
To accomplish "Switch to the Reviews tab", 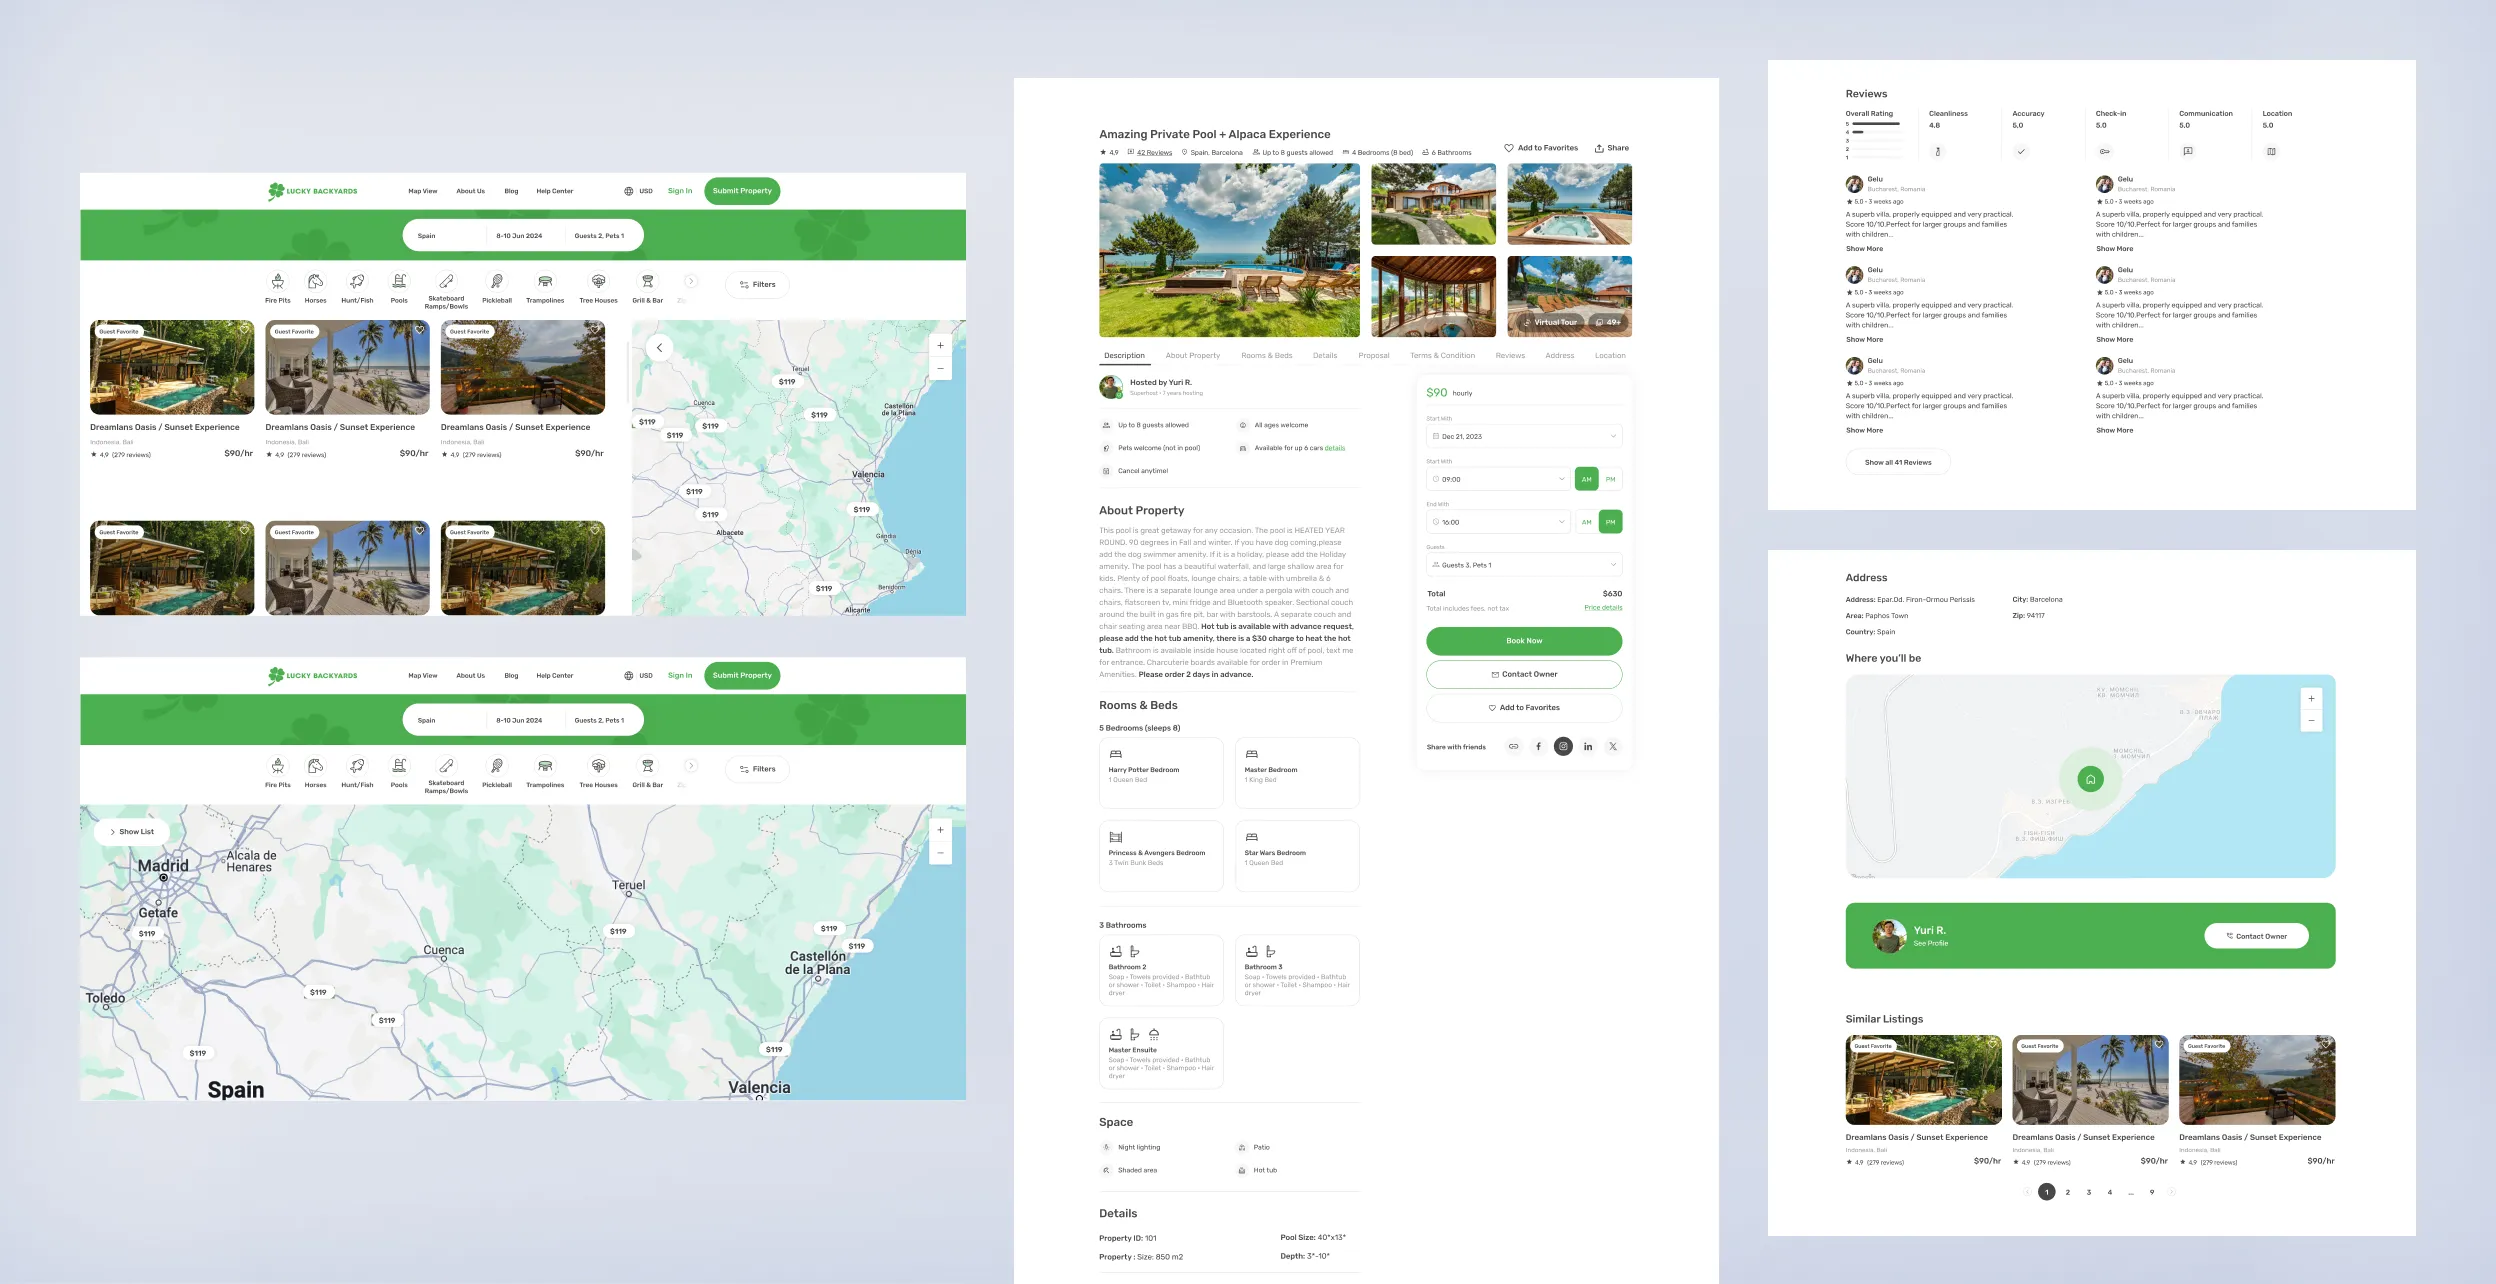I will tap(1510, 355).
